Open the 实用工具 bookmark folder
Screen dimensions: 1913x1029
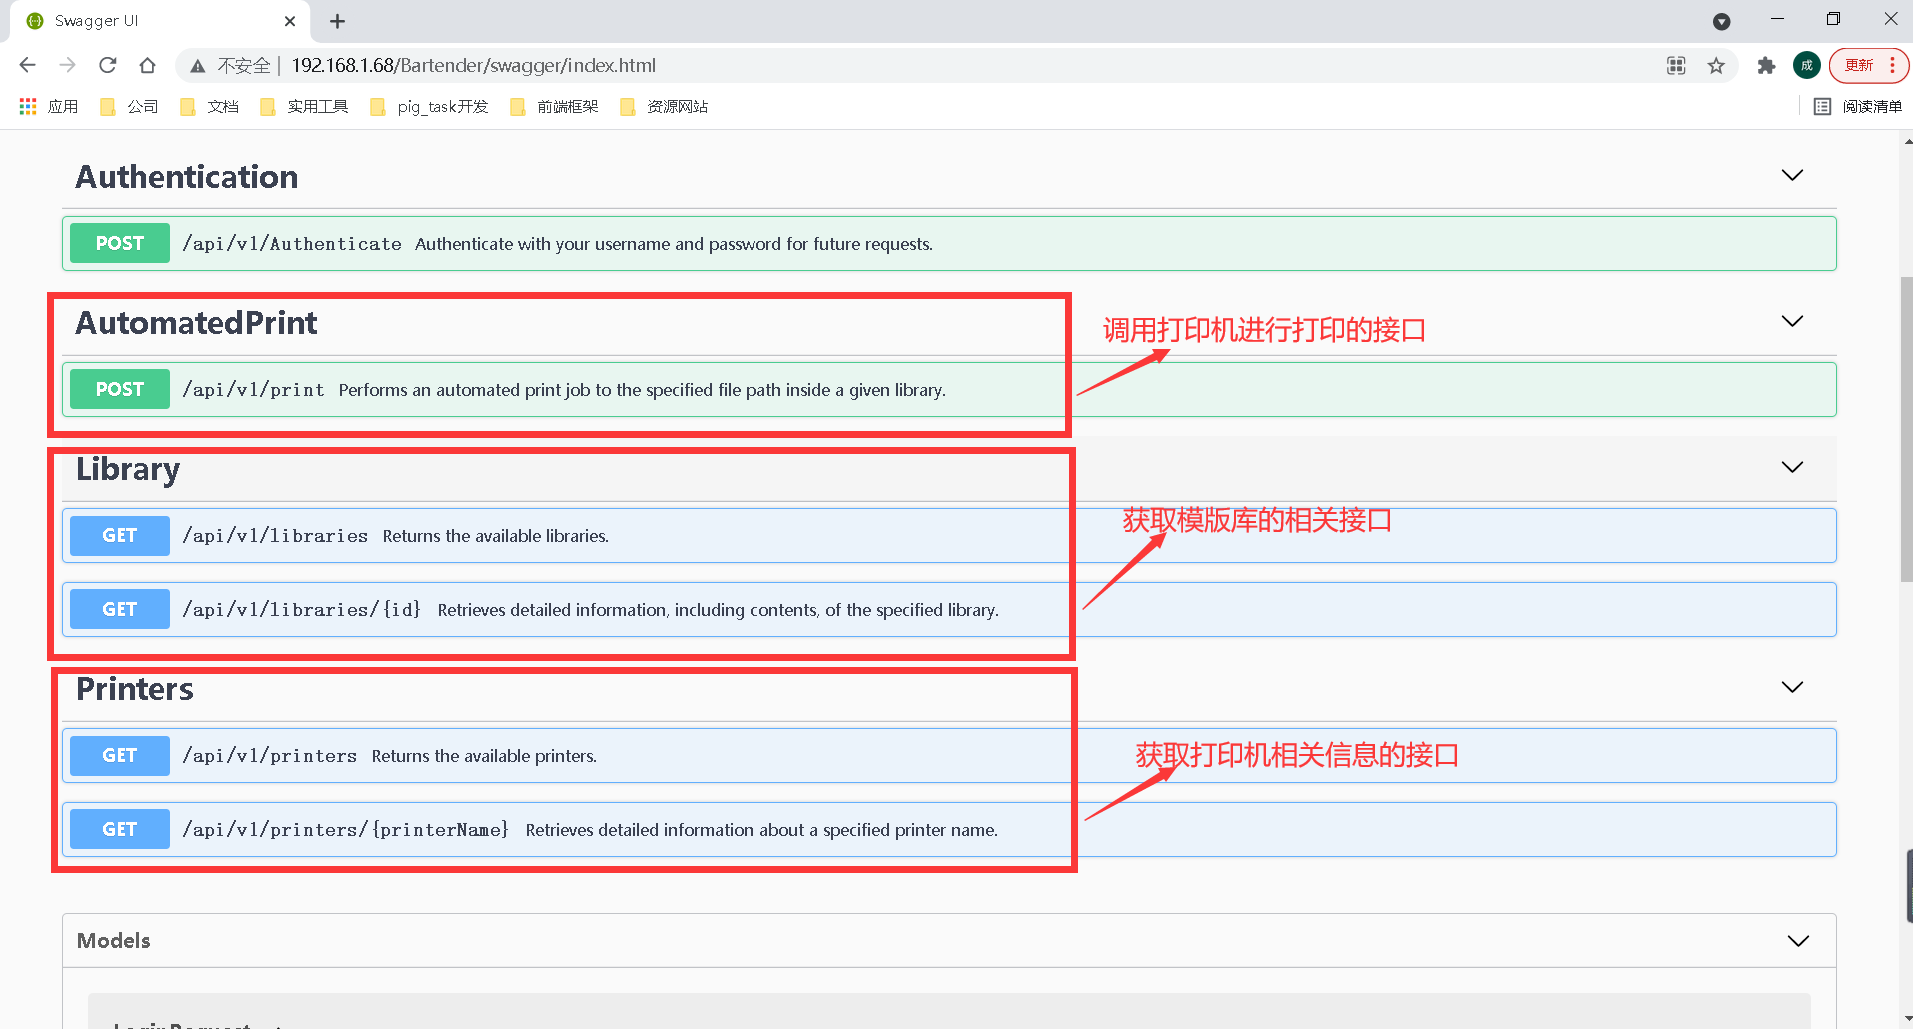click(x=303, y=106)
